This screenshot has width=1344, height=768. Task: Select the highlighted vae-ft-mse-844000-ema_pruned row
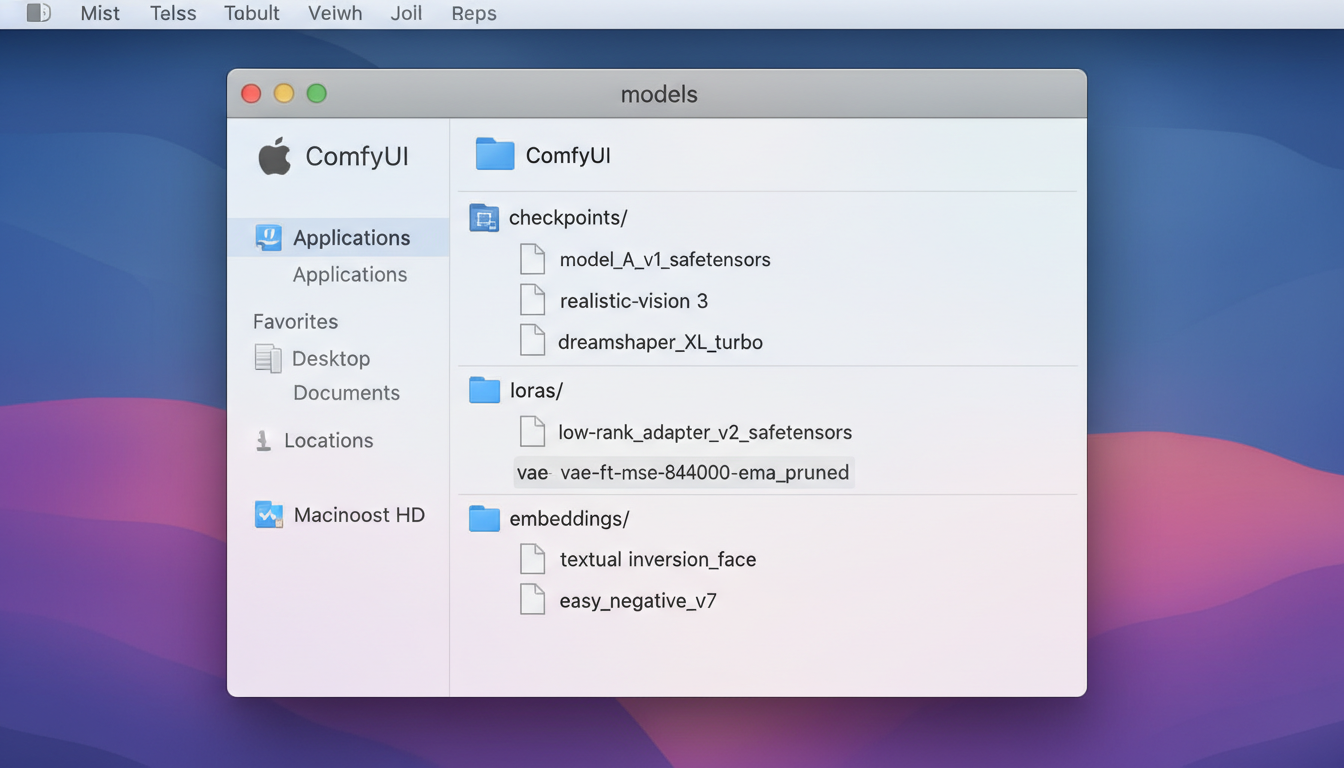683,472
